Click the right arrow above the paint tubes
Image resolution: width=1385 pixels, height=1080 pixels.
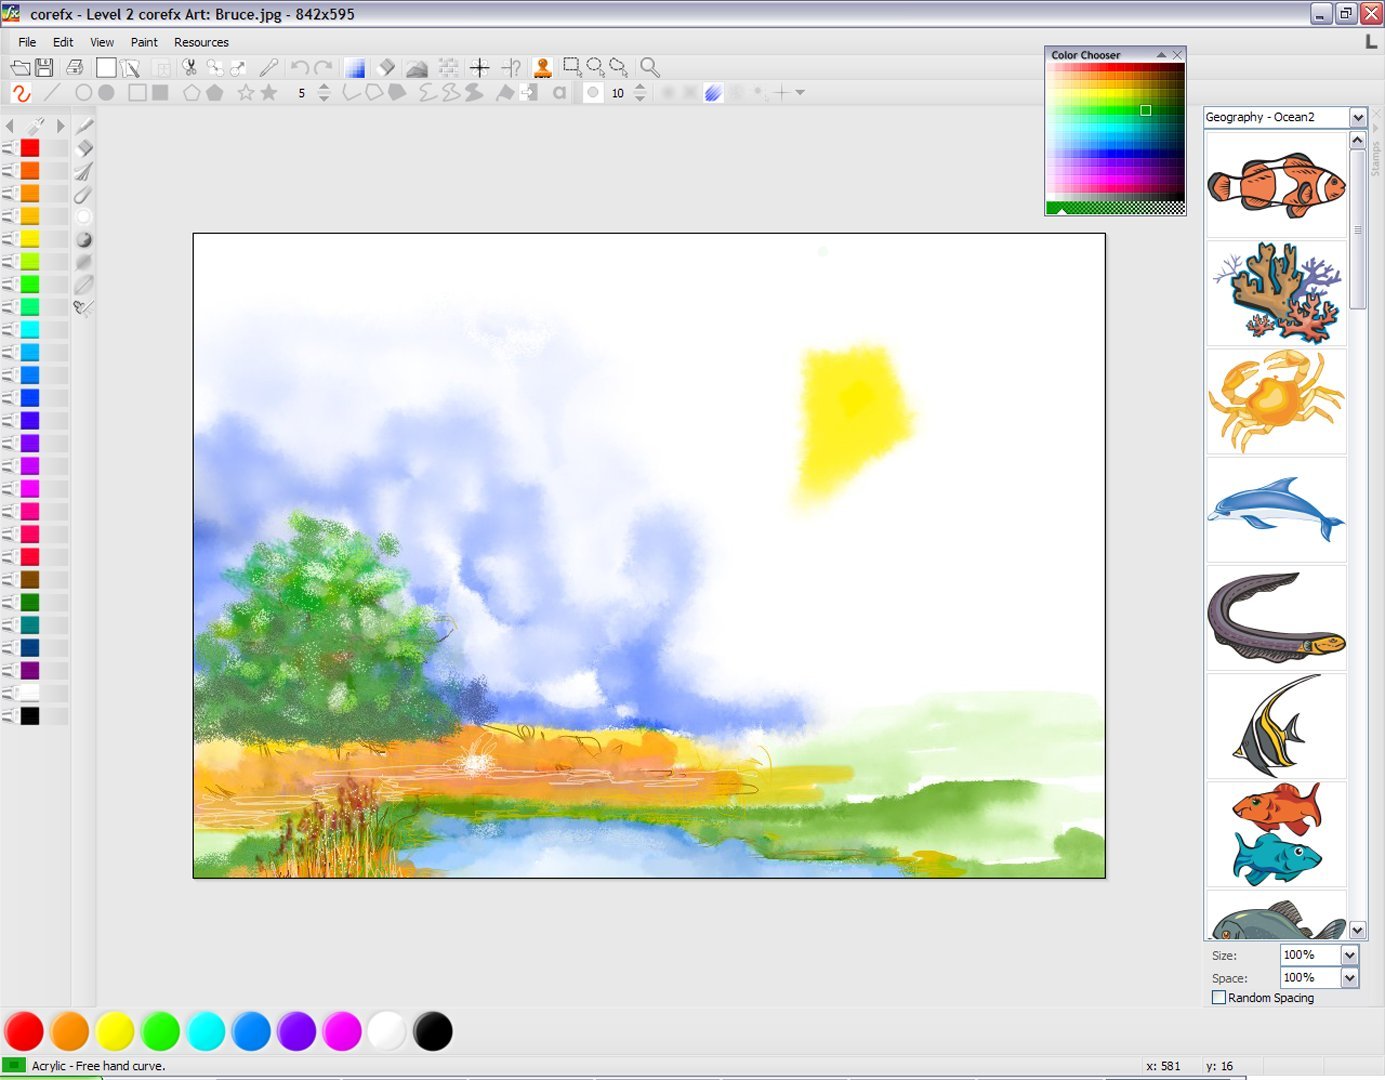coord(61,126)
